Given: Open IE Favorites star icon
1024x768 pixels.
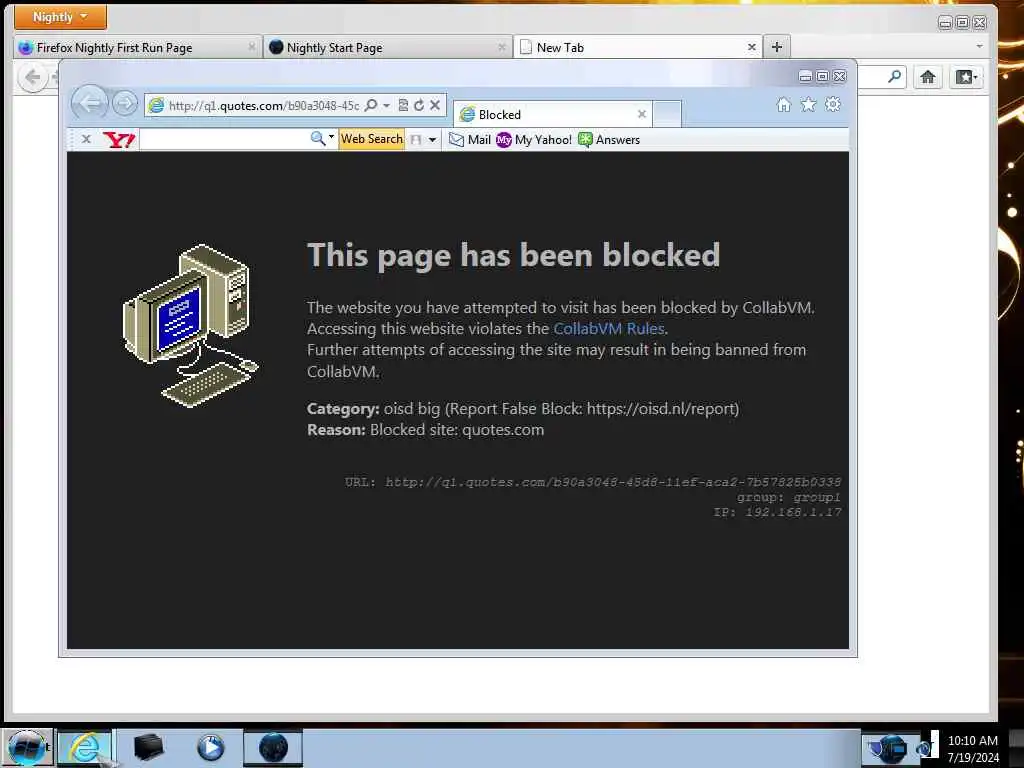Looking at the screenshot, I should click(808, 104).
